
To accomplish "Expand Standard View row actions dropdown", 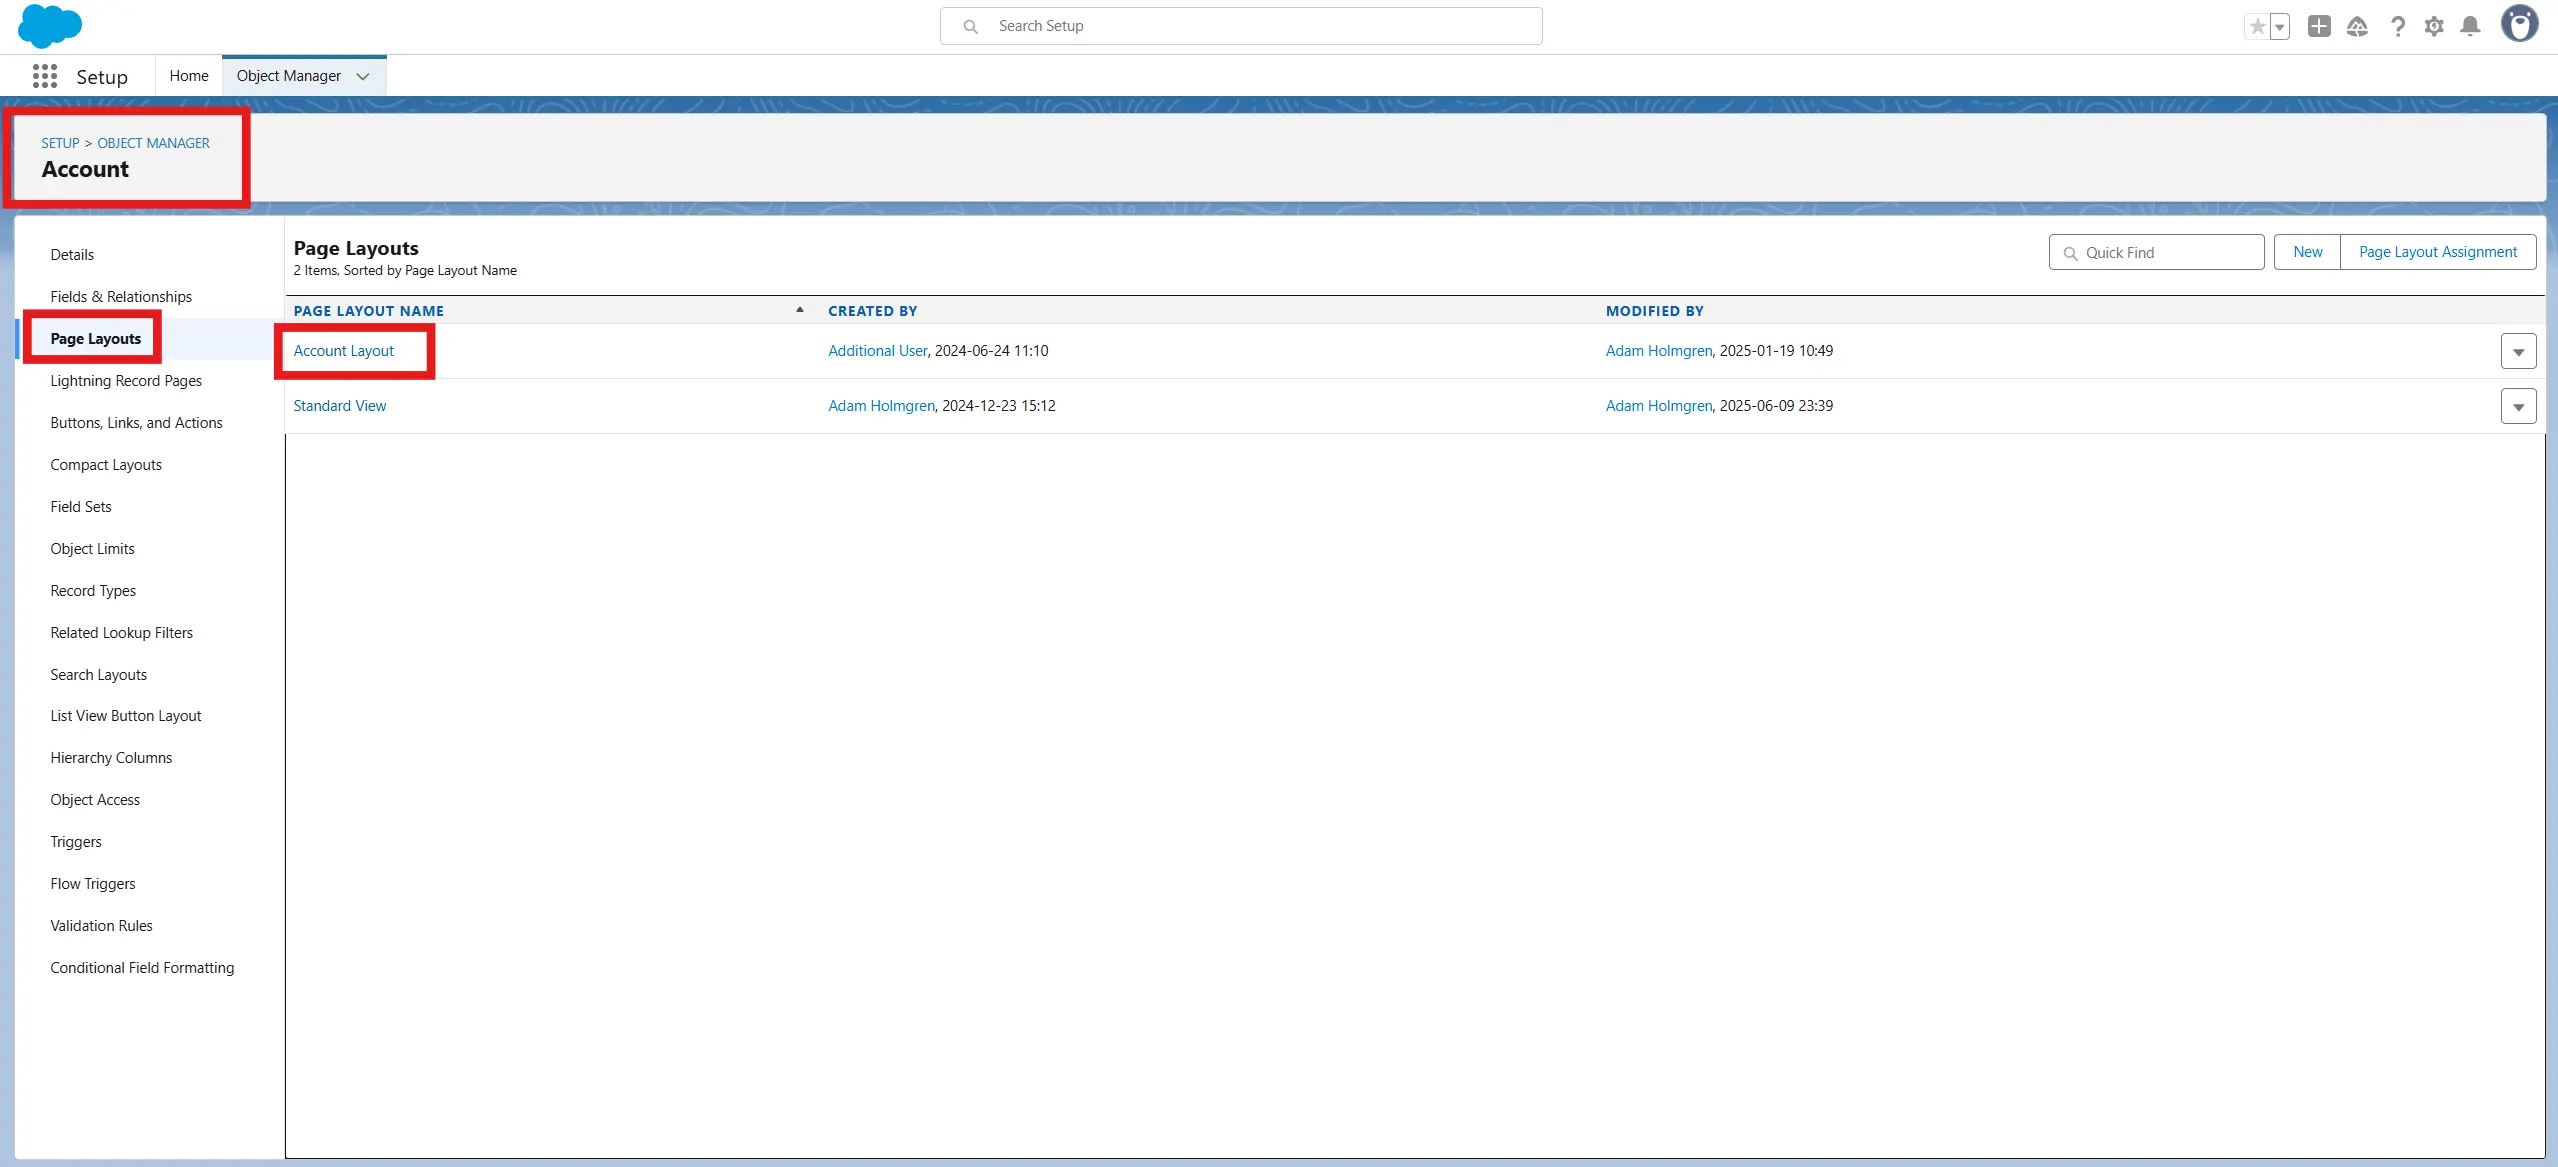I will point(2517,407).
